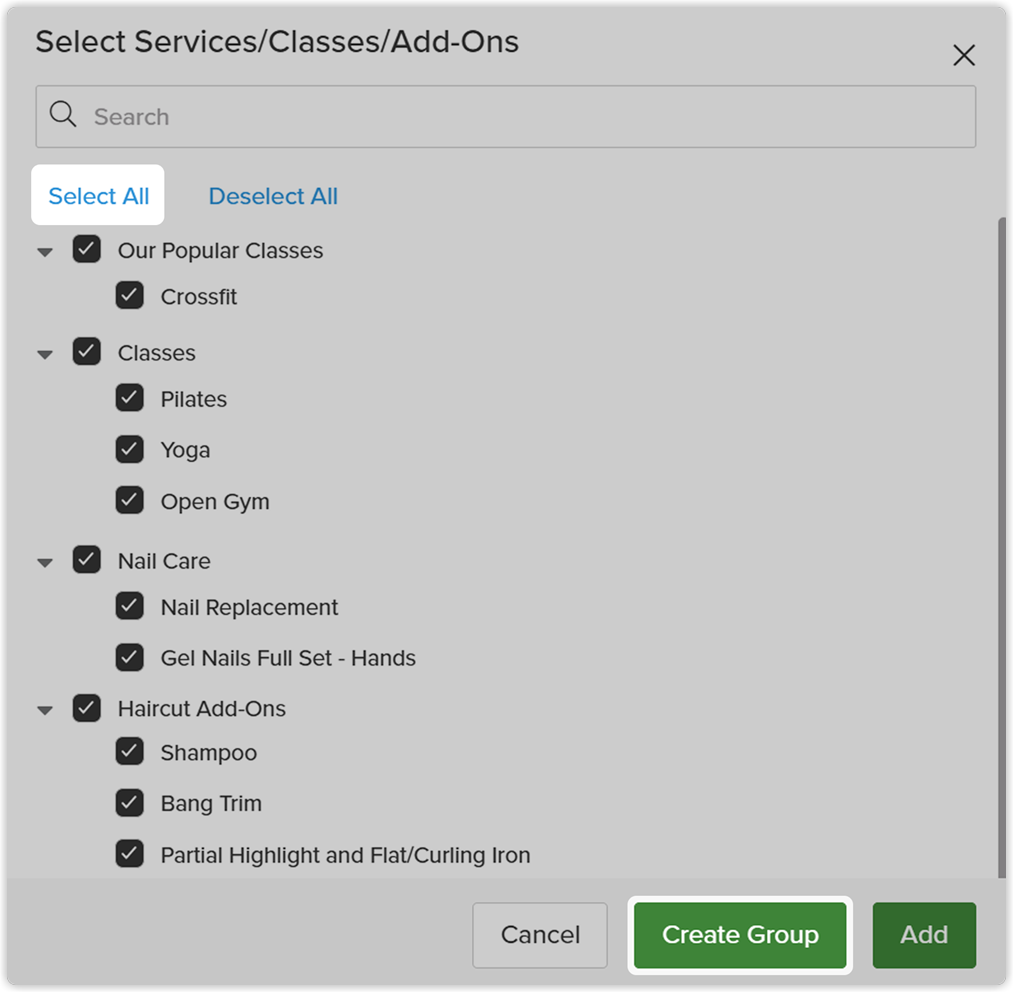1015x993 pixels.
Task: Close the Select Services dialog with X
Action: click(x=963, y=55)
